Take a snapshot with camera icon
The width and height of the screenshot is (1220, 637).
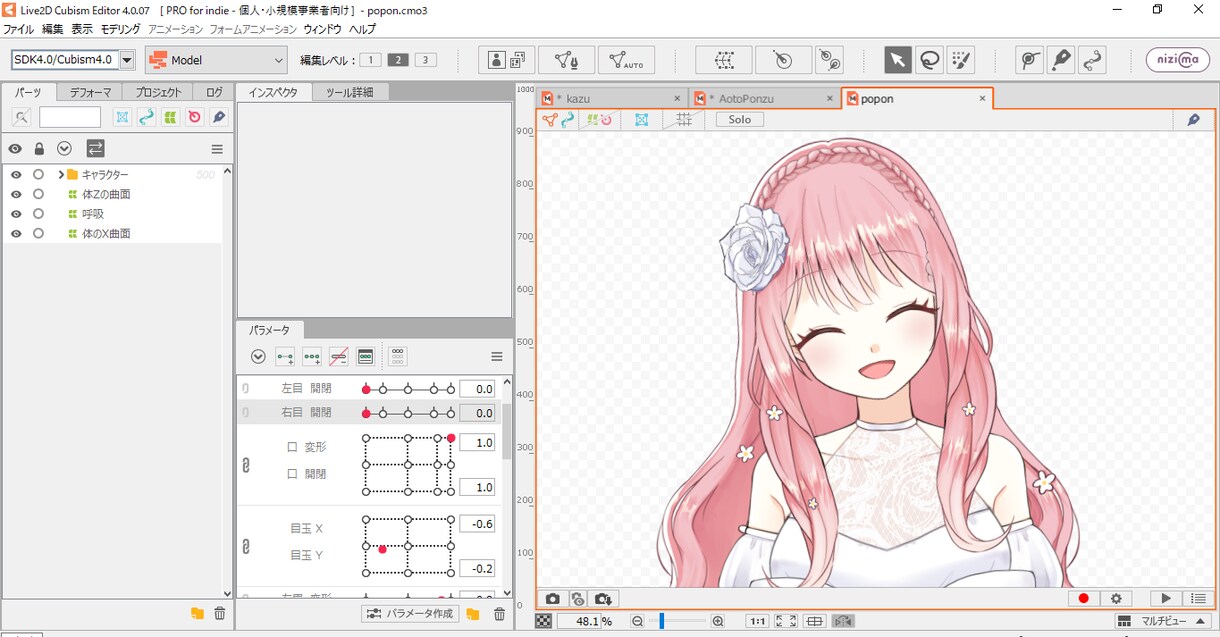point(553,599)
